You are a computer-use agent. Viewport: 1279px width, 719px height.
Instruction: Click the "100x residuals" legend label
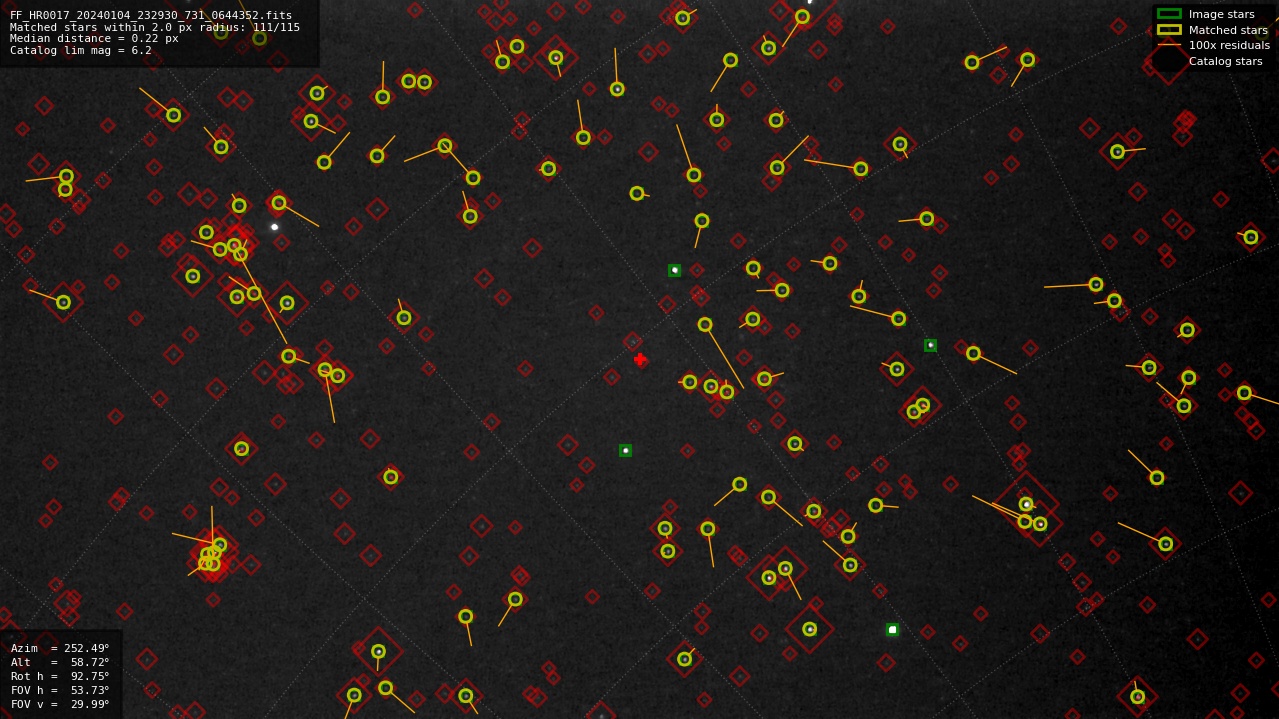1230,46
